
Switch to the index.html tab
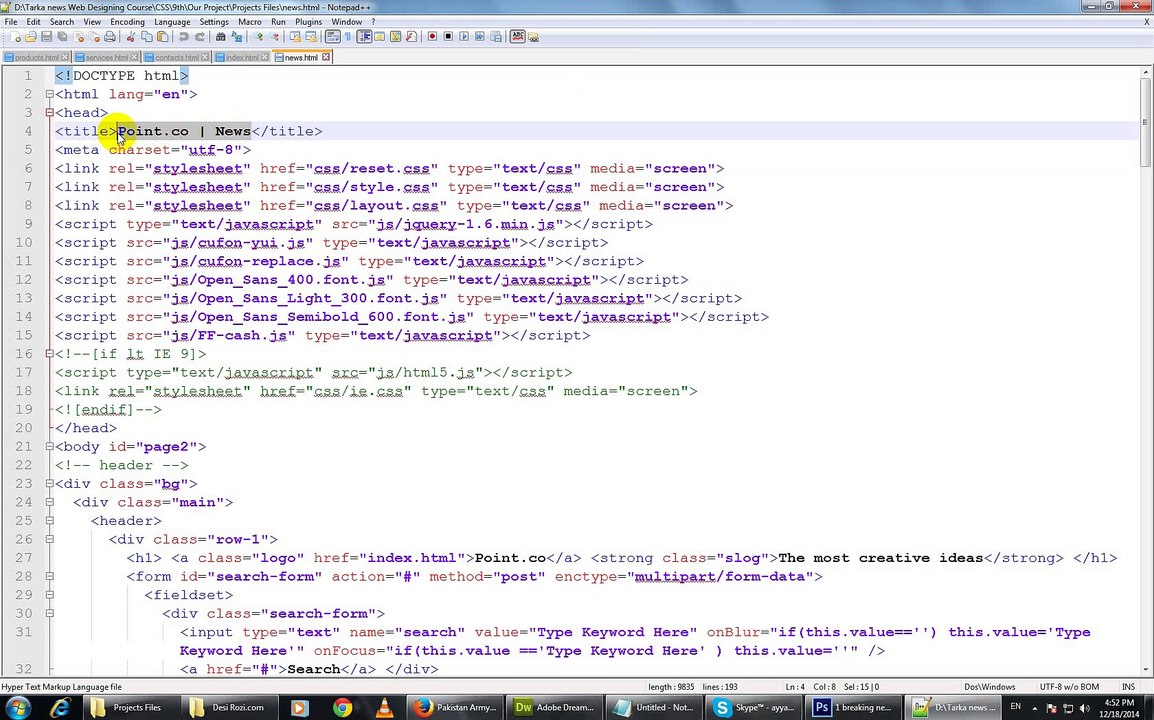pos(241,57)
